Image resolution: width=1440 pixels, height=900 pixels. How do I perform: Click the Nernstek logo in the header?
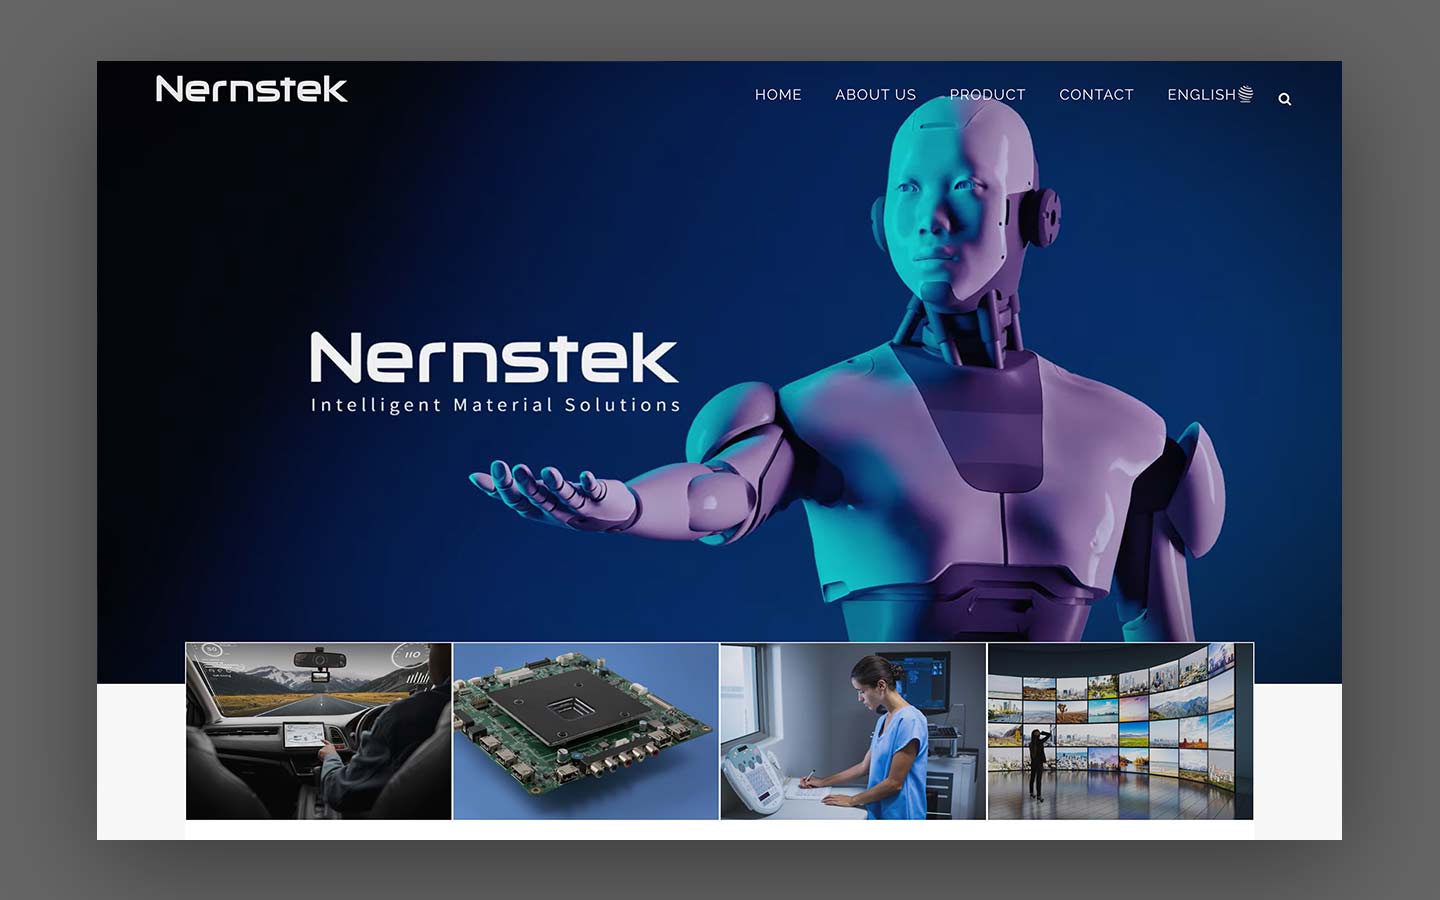252,89
